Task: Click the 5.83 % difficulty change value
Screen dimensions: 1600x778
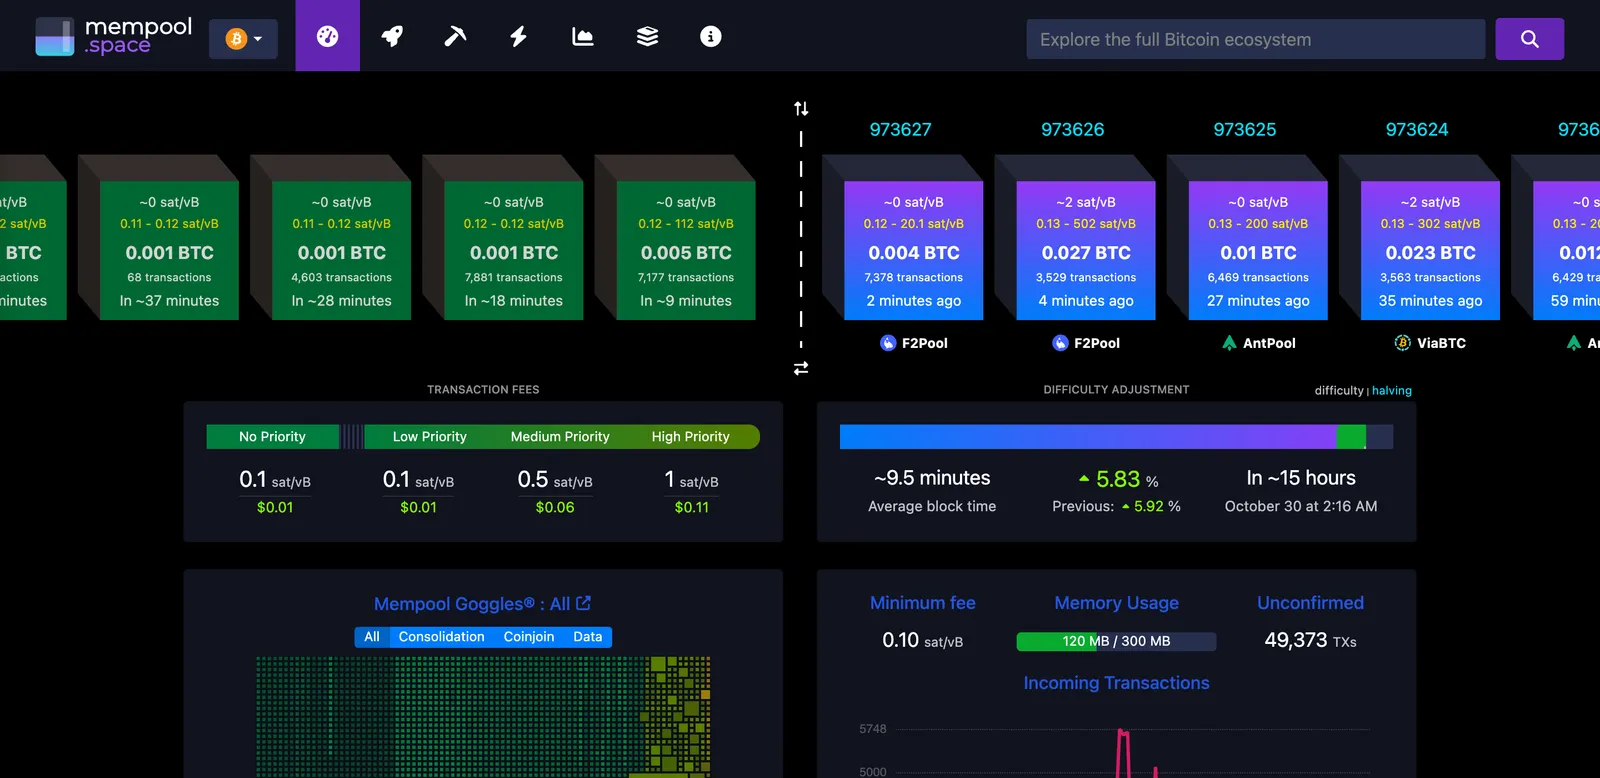Action: click(x=1118, y=479)
